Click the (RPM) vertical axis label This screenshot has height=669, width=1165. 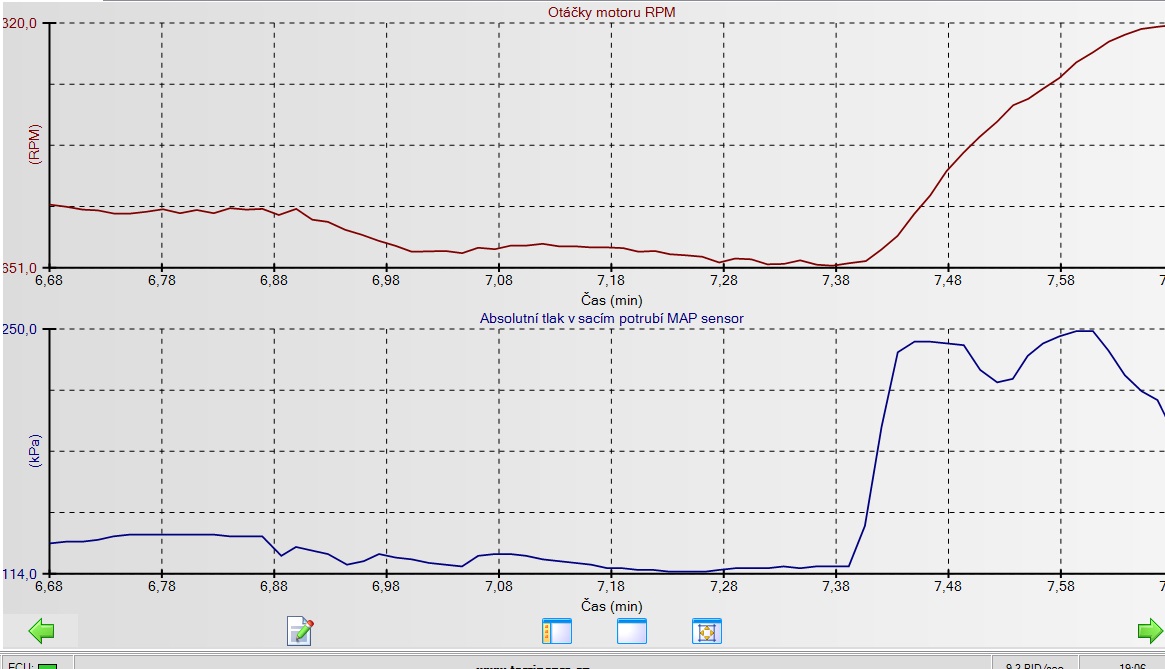click(35, 145)
